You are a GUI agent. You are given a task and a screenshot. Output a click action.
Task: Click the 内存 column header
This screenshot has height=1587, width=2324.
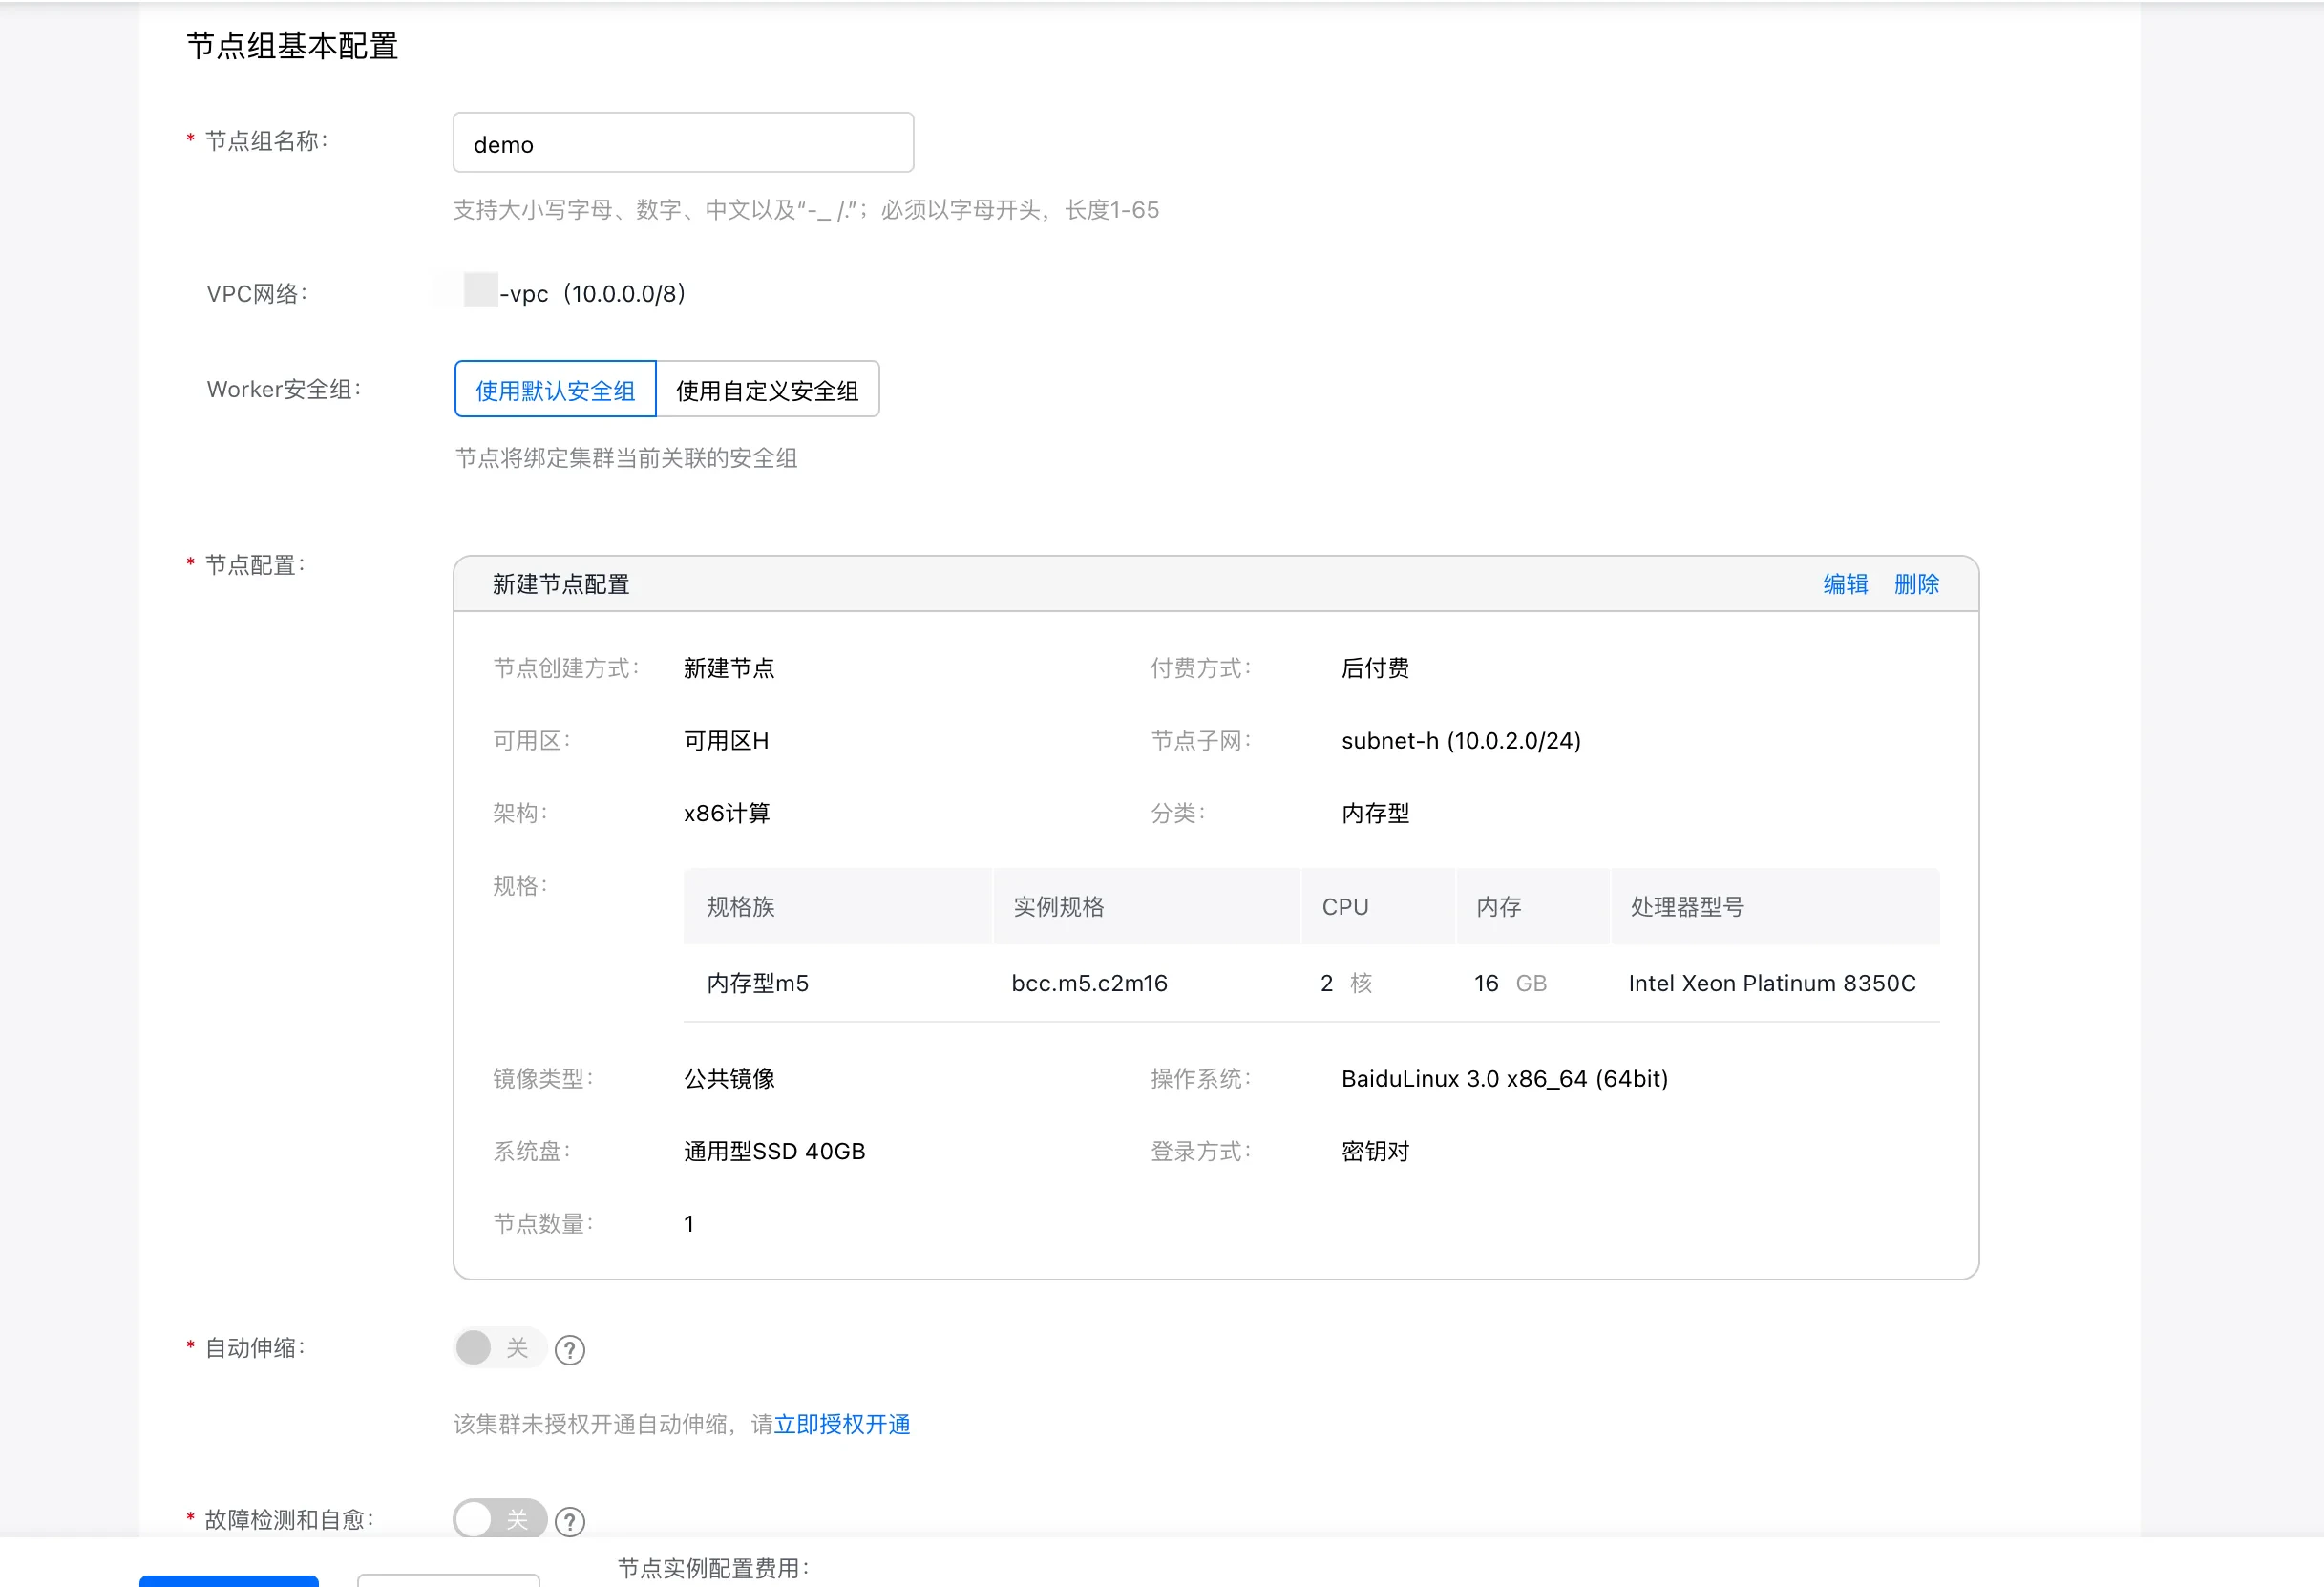[x=1498, y=907]
